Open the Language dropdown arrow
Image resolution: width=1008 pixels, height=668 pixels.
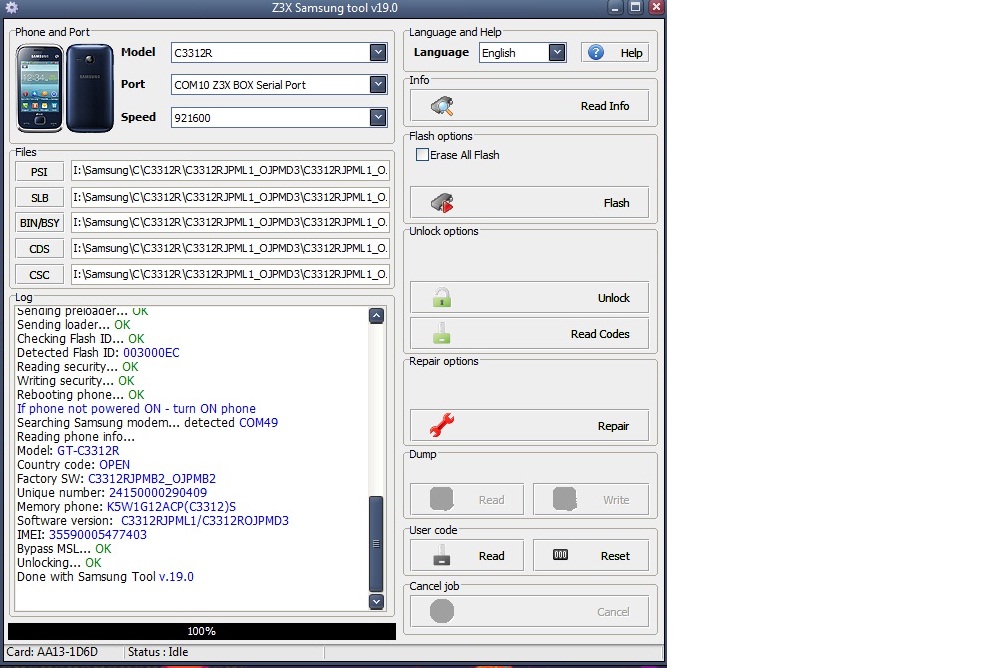pyautogui.click(x=557, y=52)
